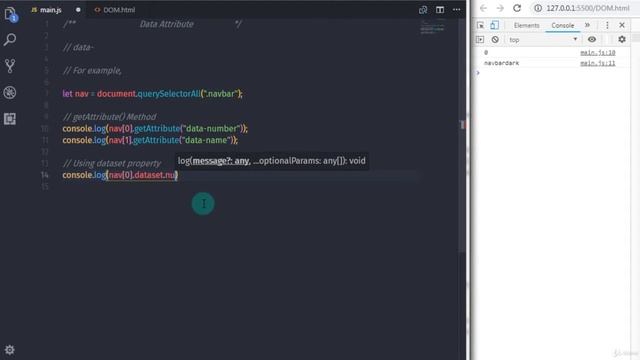Viewport: 640px width, 360px height.
Task: Click the code minimap preview
Action: click(432, 28)
